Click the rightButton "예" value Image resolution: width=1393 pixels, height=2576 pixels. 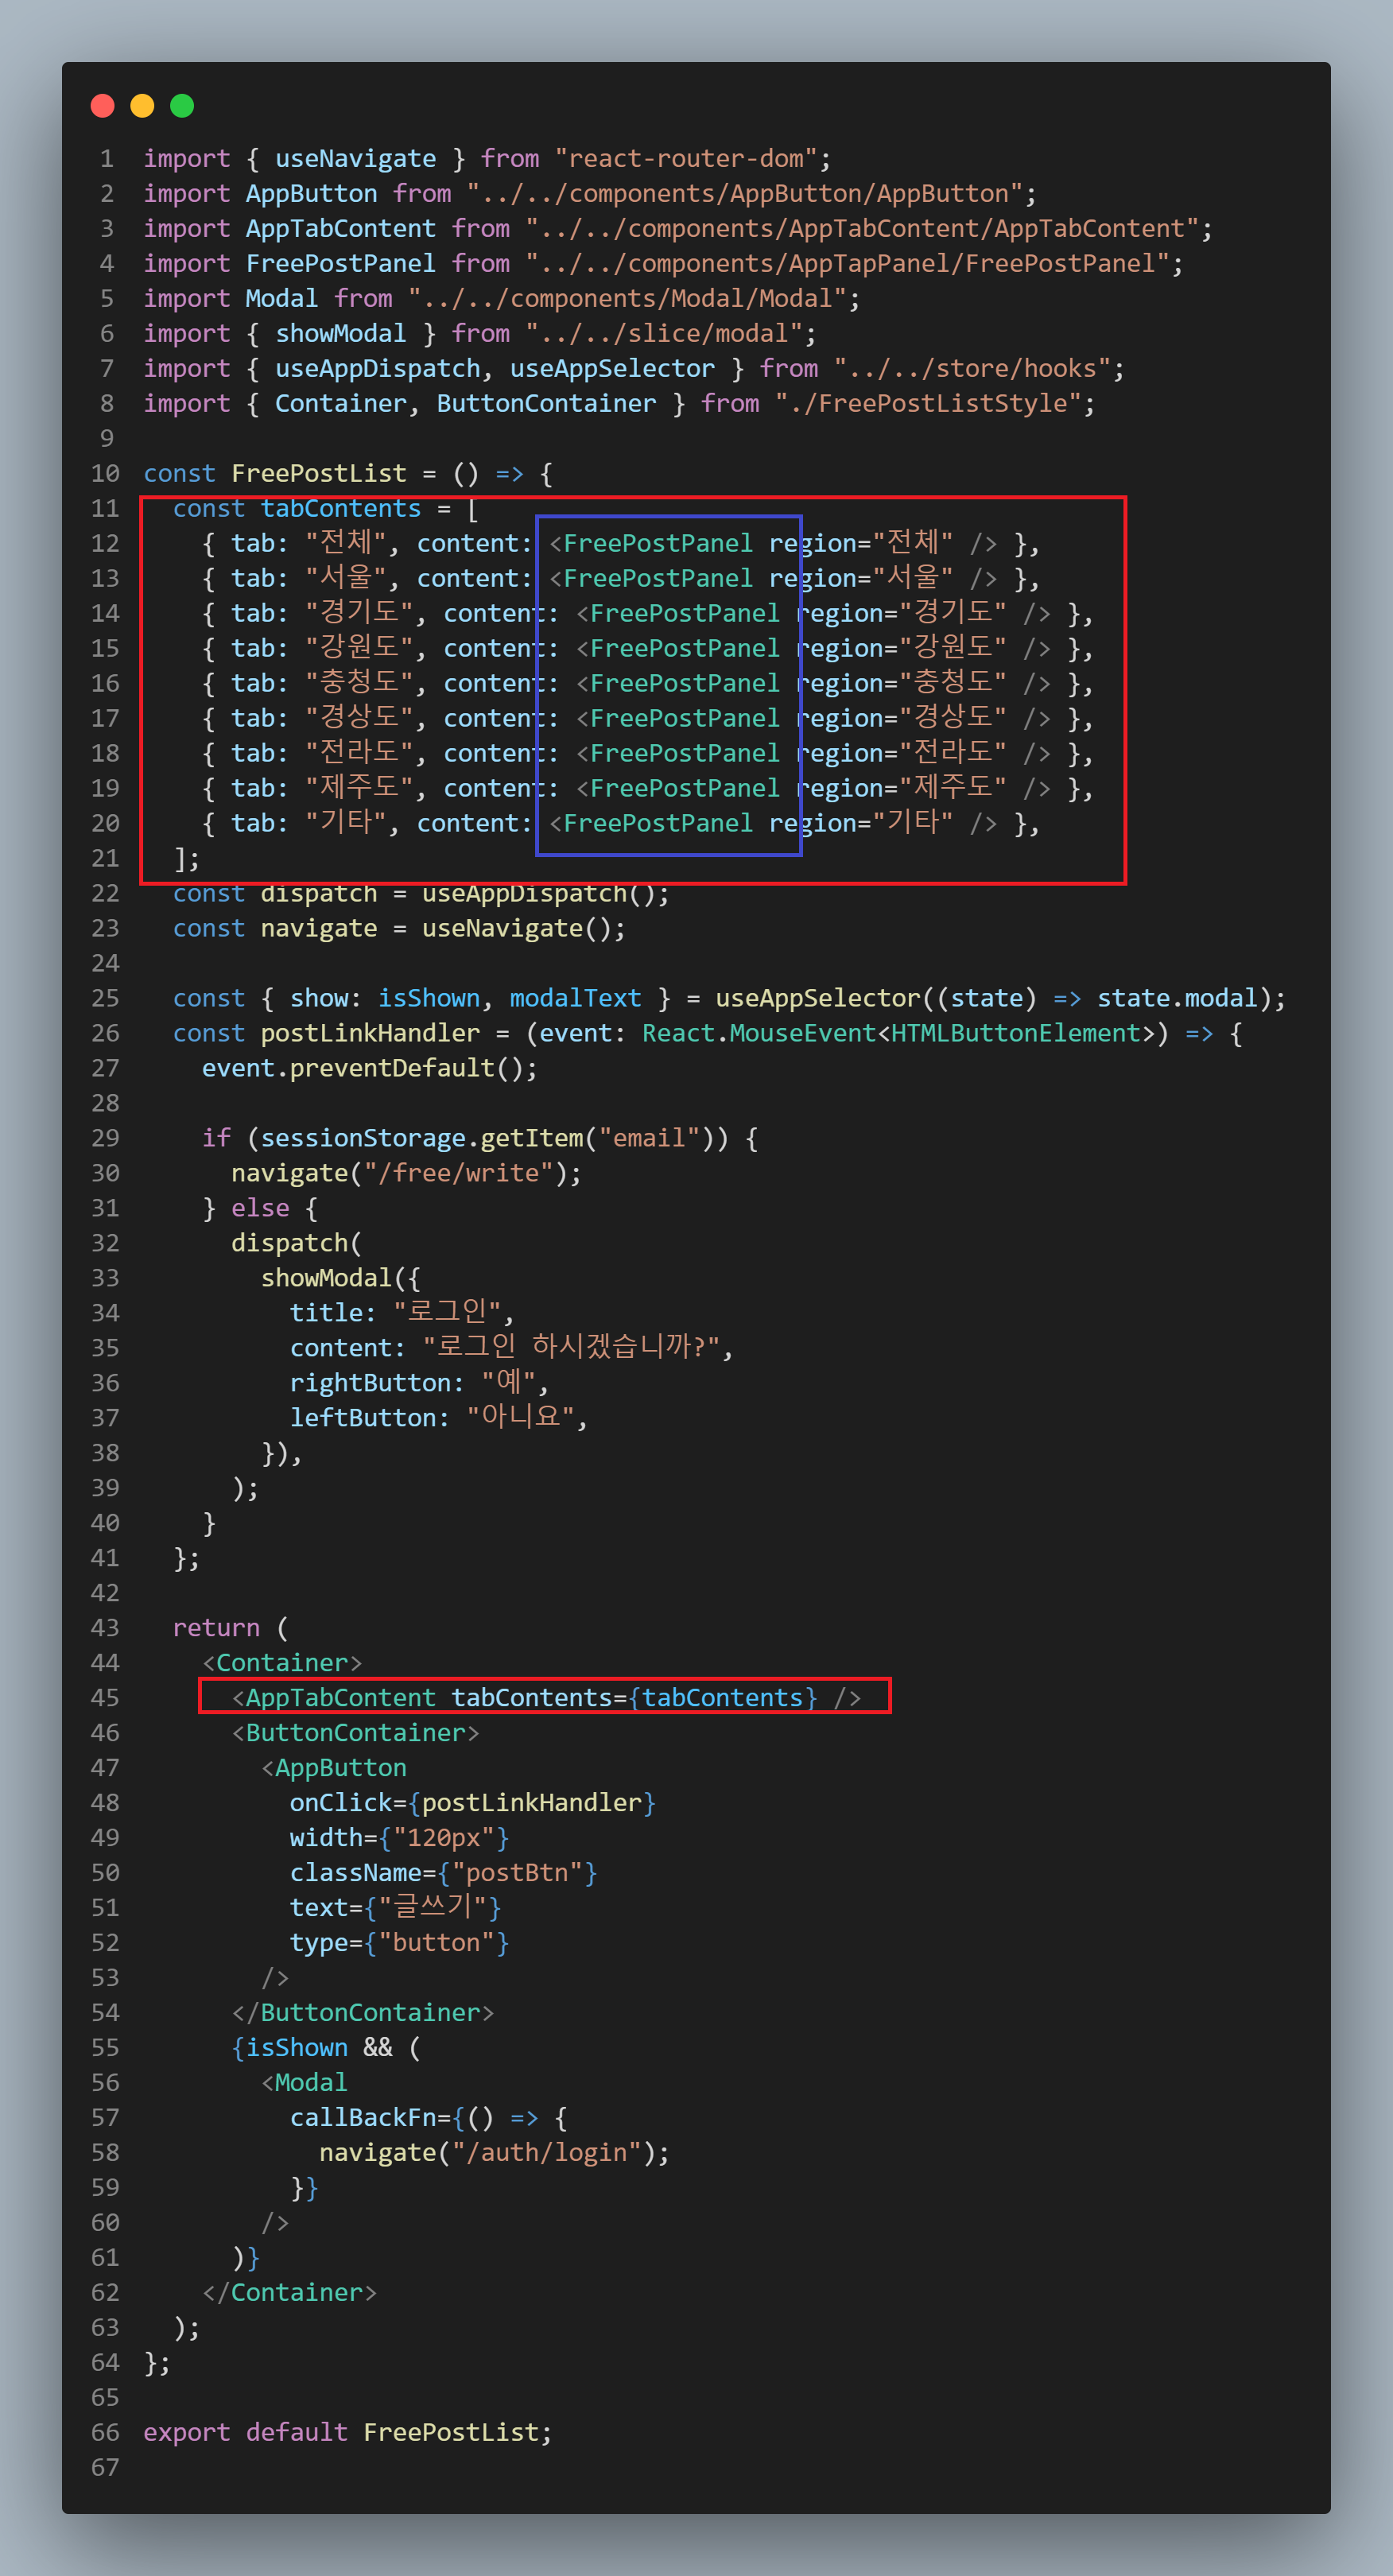[x=508, y=1383]
